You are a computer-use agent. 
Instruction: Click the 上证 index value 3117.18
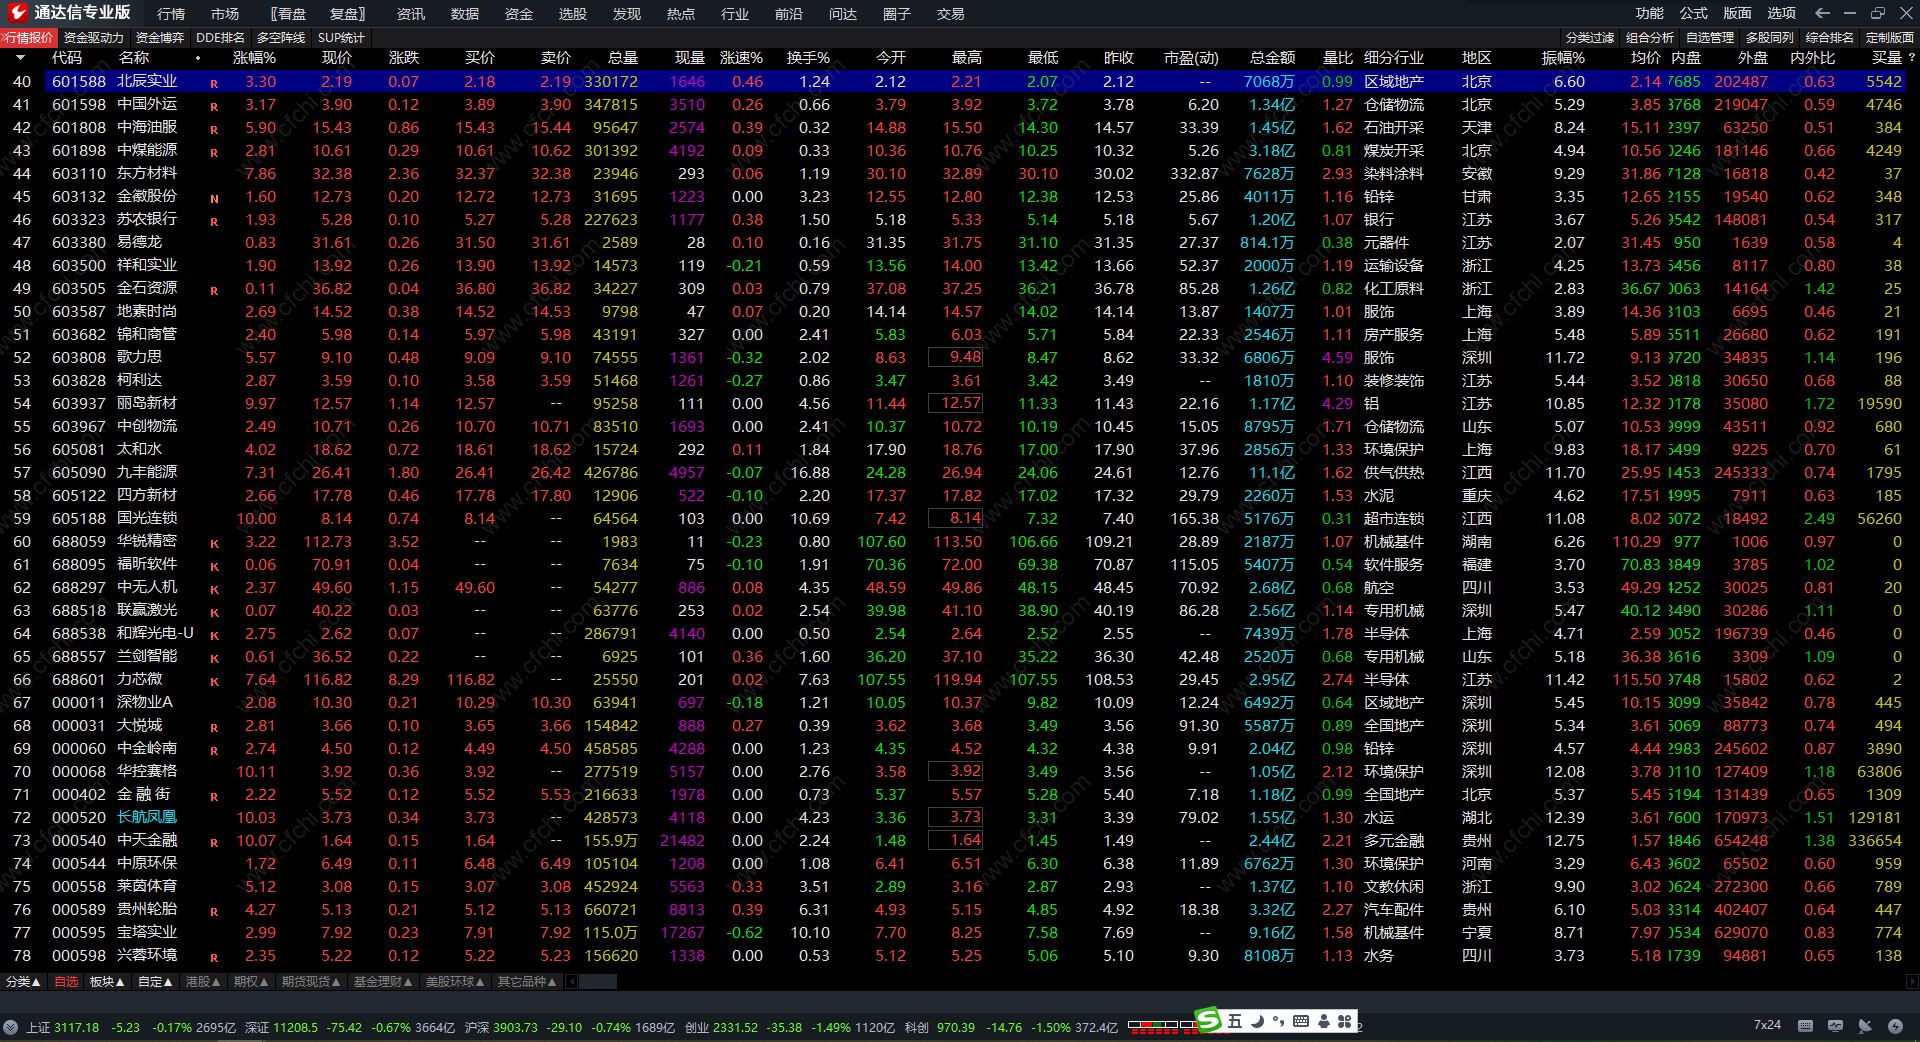pos(77,1027)
